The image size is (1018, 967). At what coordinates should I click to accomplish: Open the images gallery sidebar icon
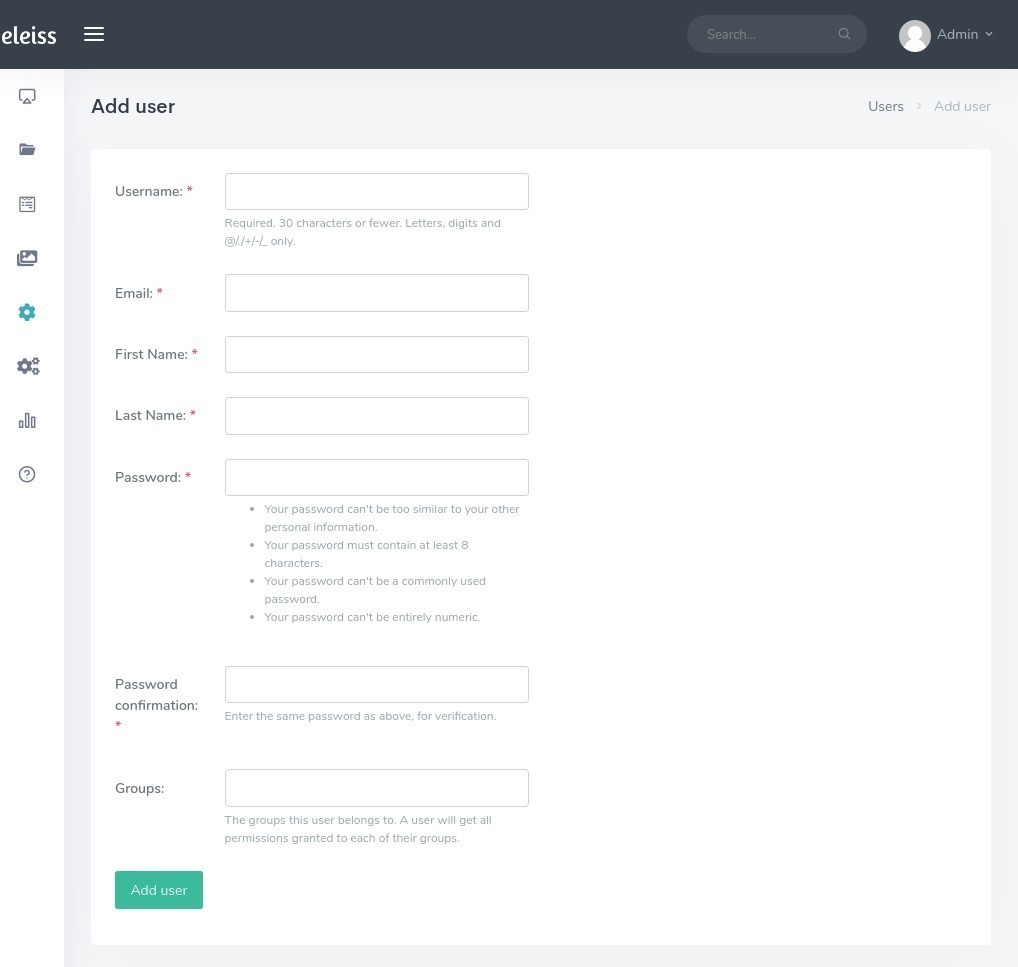click(x=27, y=258)
